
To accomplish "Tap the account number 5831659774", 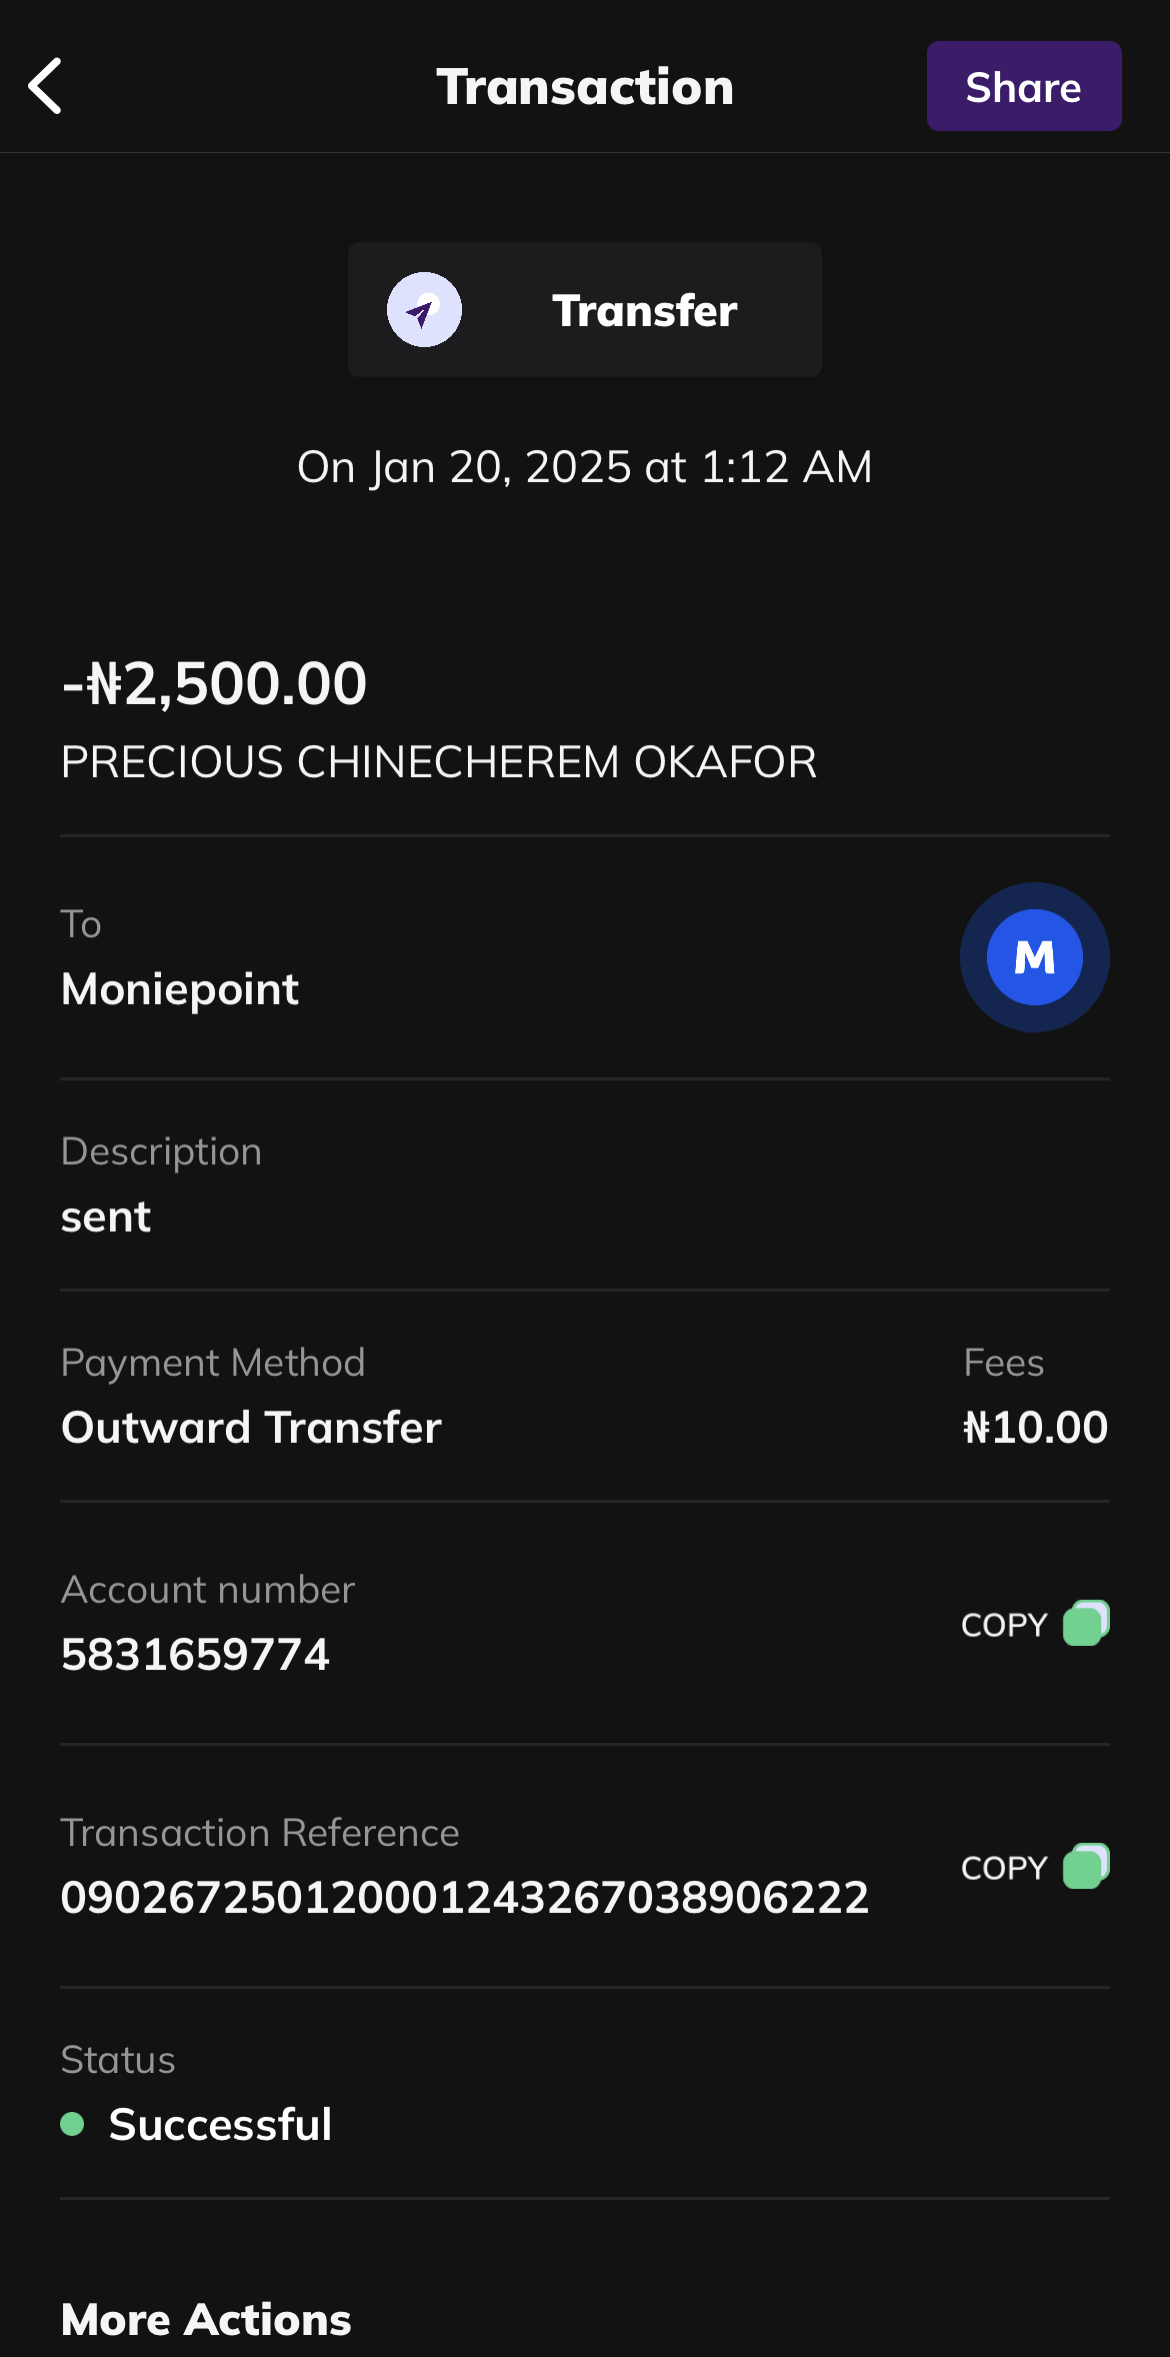I will (195, 1654).
